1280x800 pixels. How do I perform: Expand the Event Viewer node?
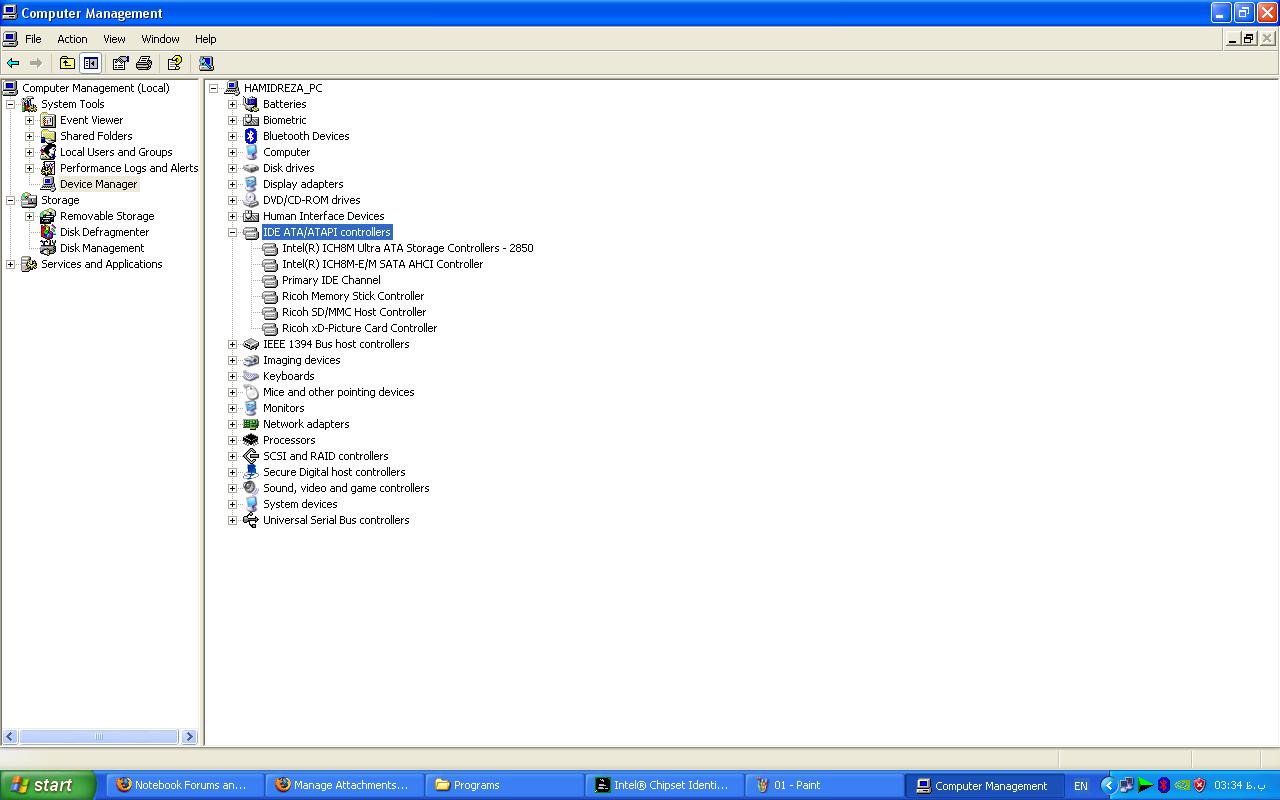(30, 120)
